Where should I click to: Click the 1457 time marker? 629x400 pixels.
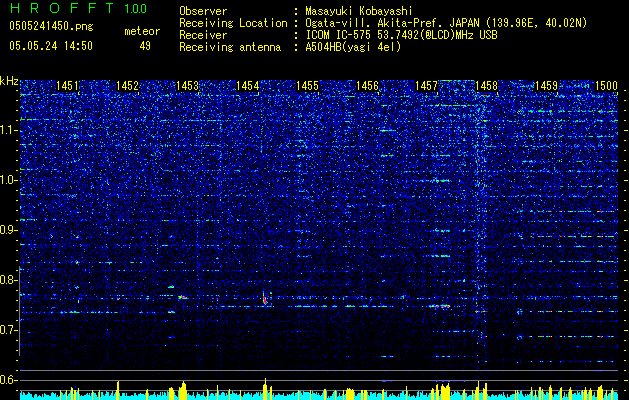pyautogui.click(x=426, y=86)
